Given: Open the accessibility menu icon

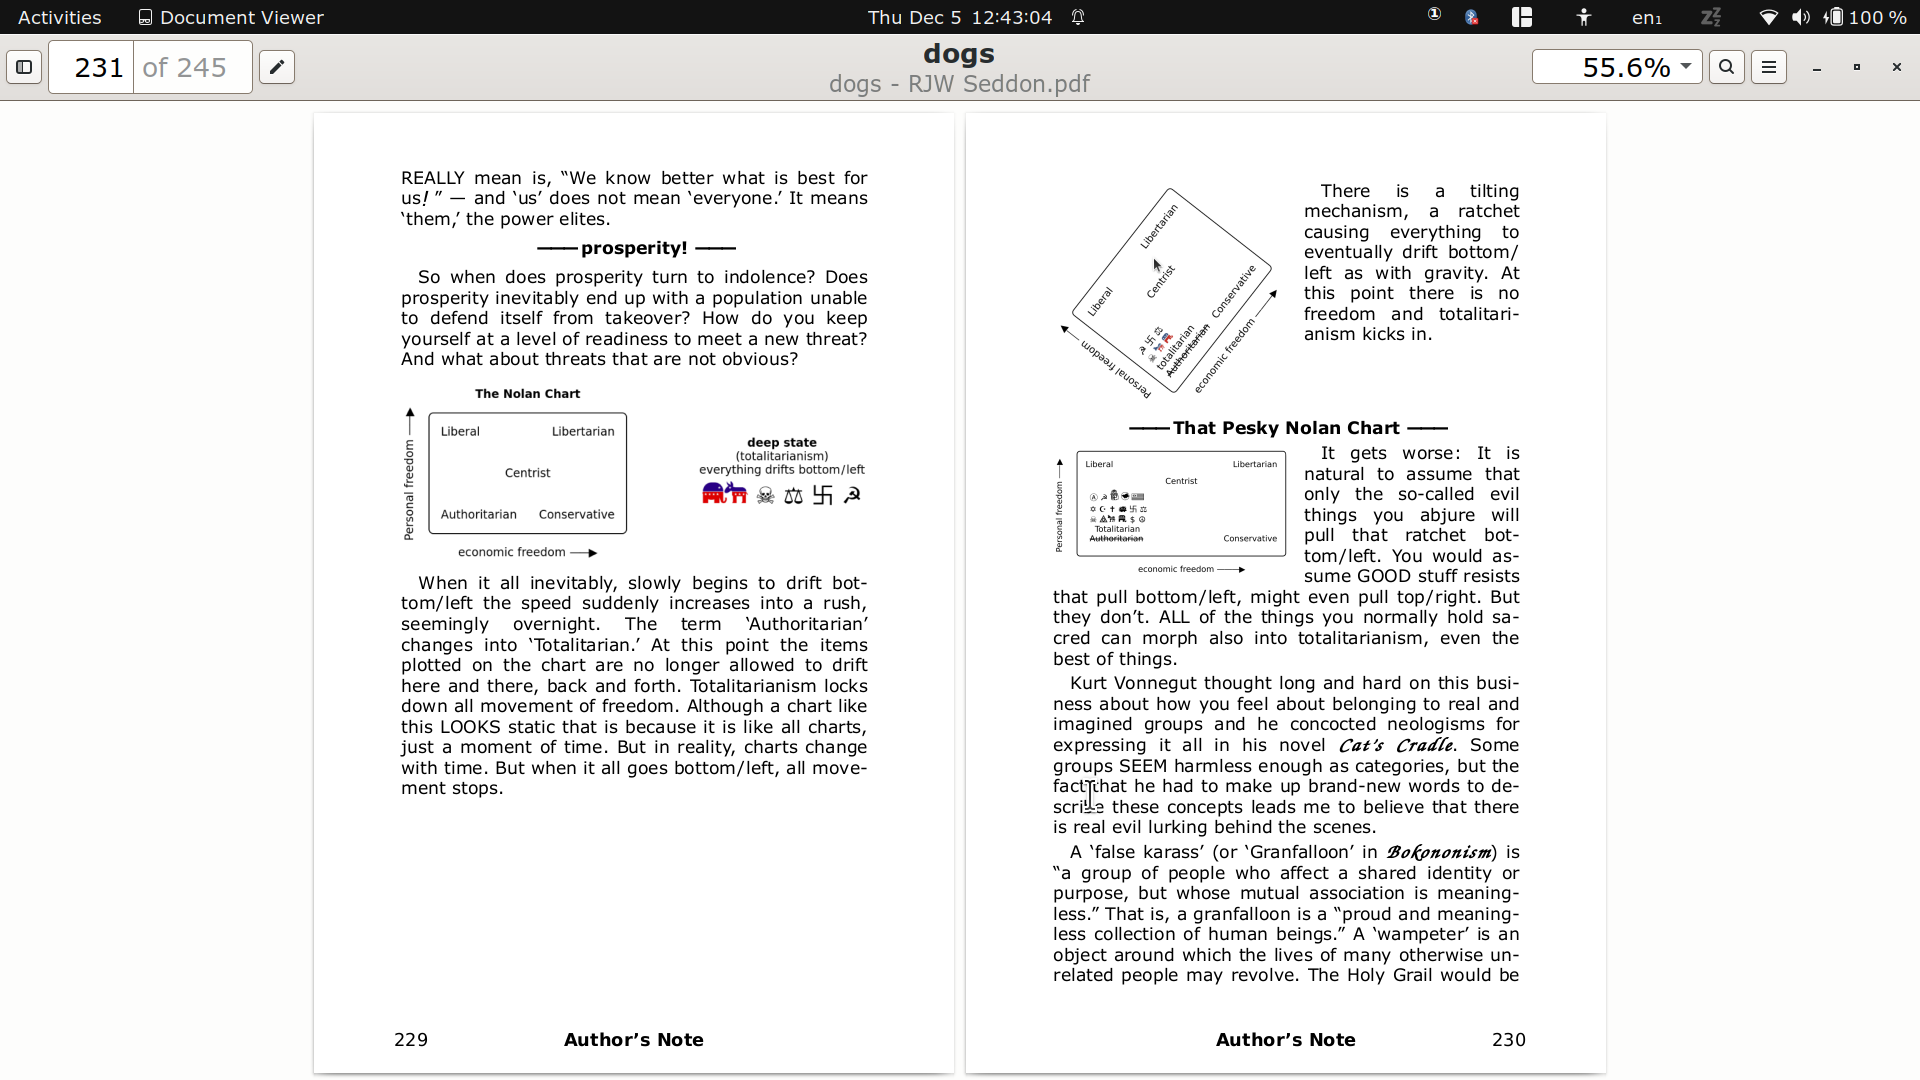Looking at the screenshot, I should pyautogui.click(x=1584, y=17).
